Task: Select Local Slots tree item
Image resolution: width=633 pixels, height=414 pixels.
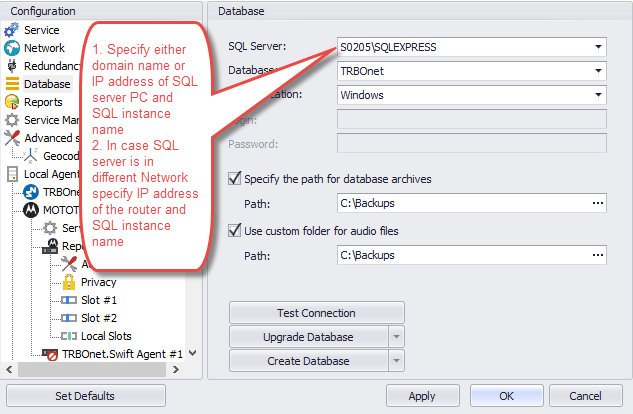Action: (106, 336)
